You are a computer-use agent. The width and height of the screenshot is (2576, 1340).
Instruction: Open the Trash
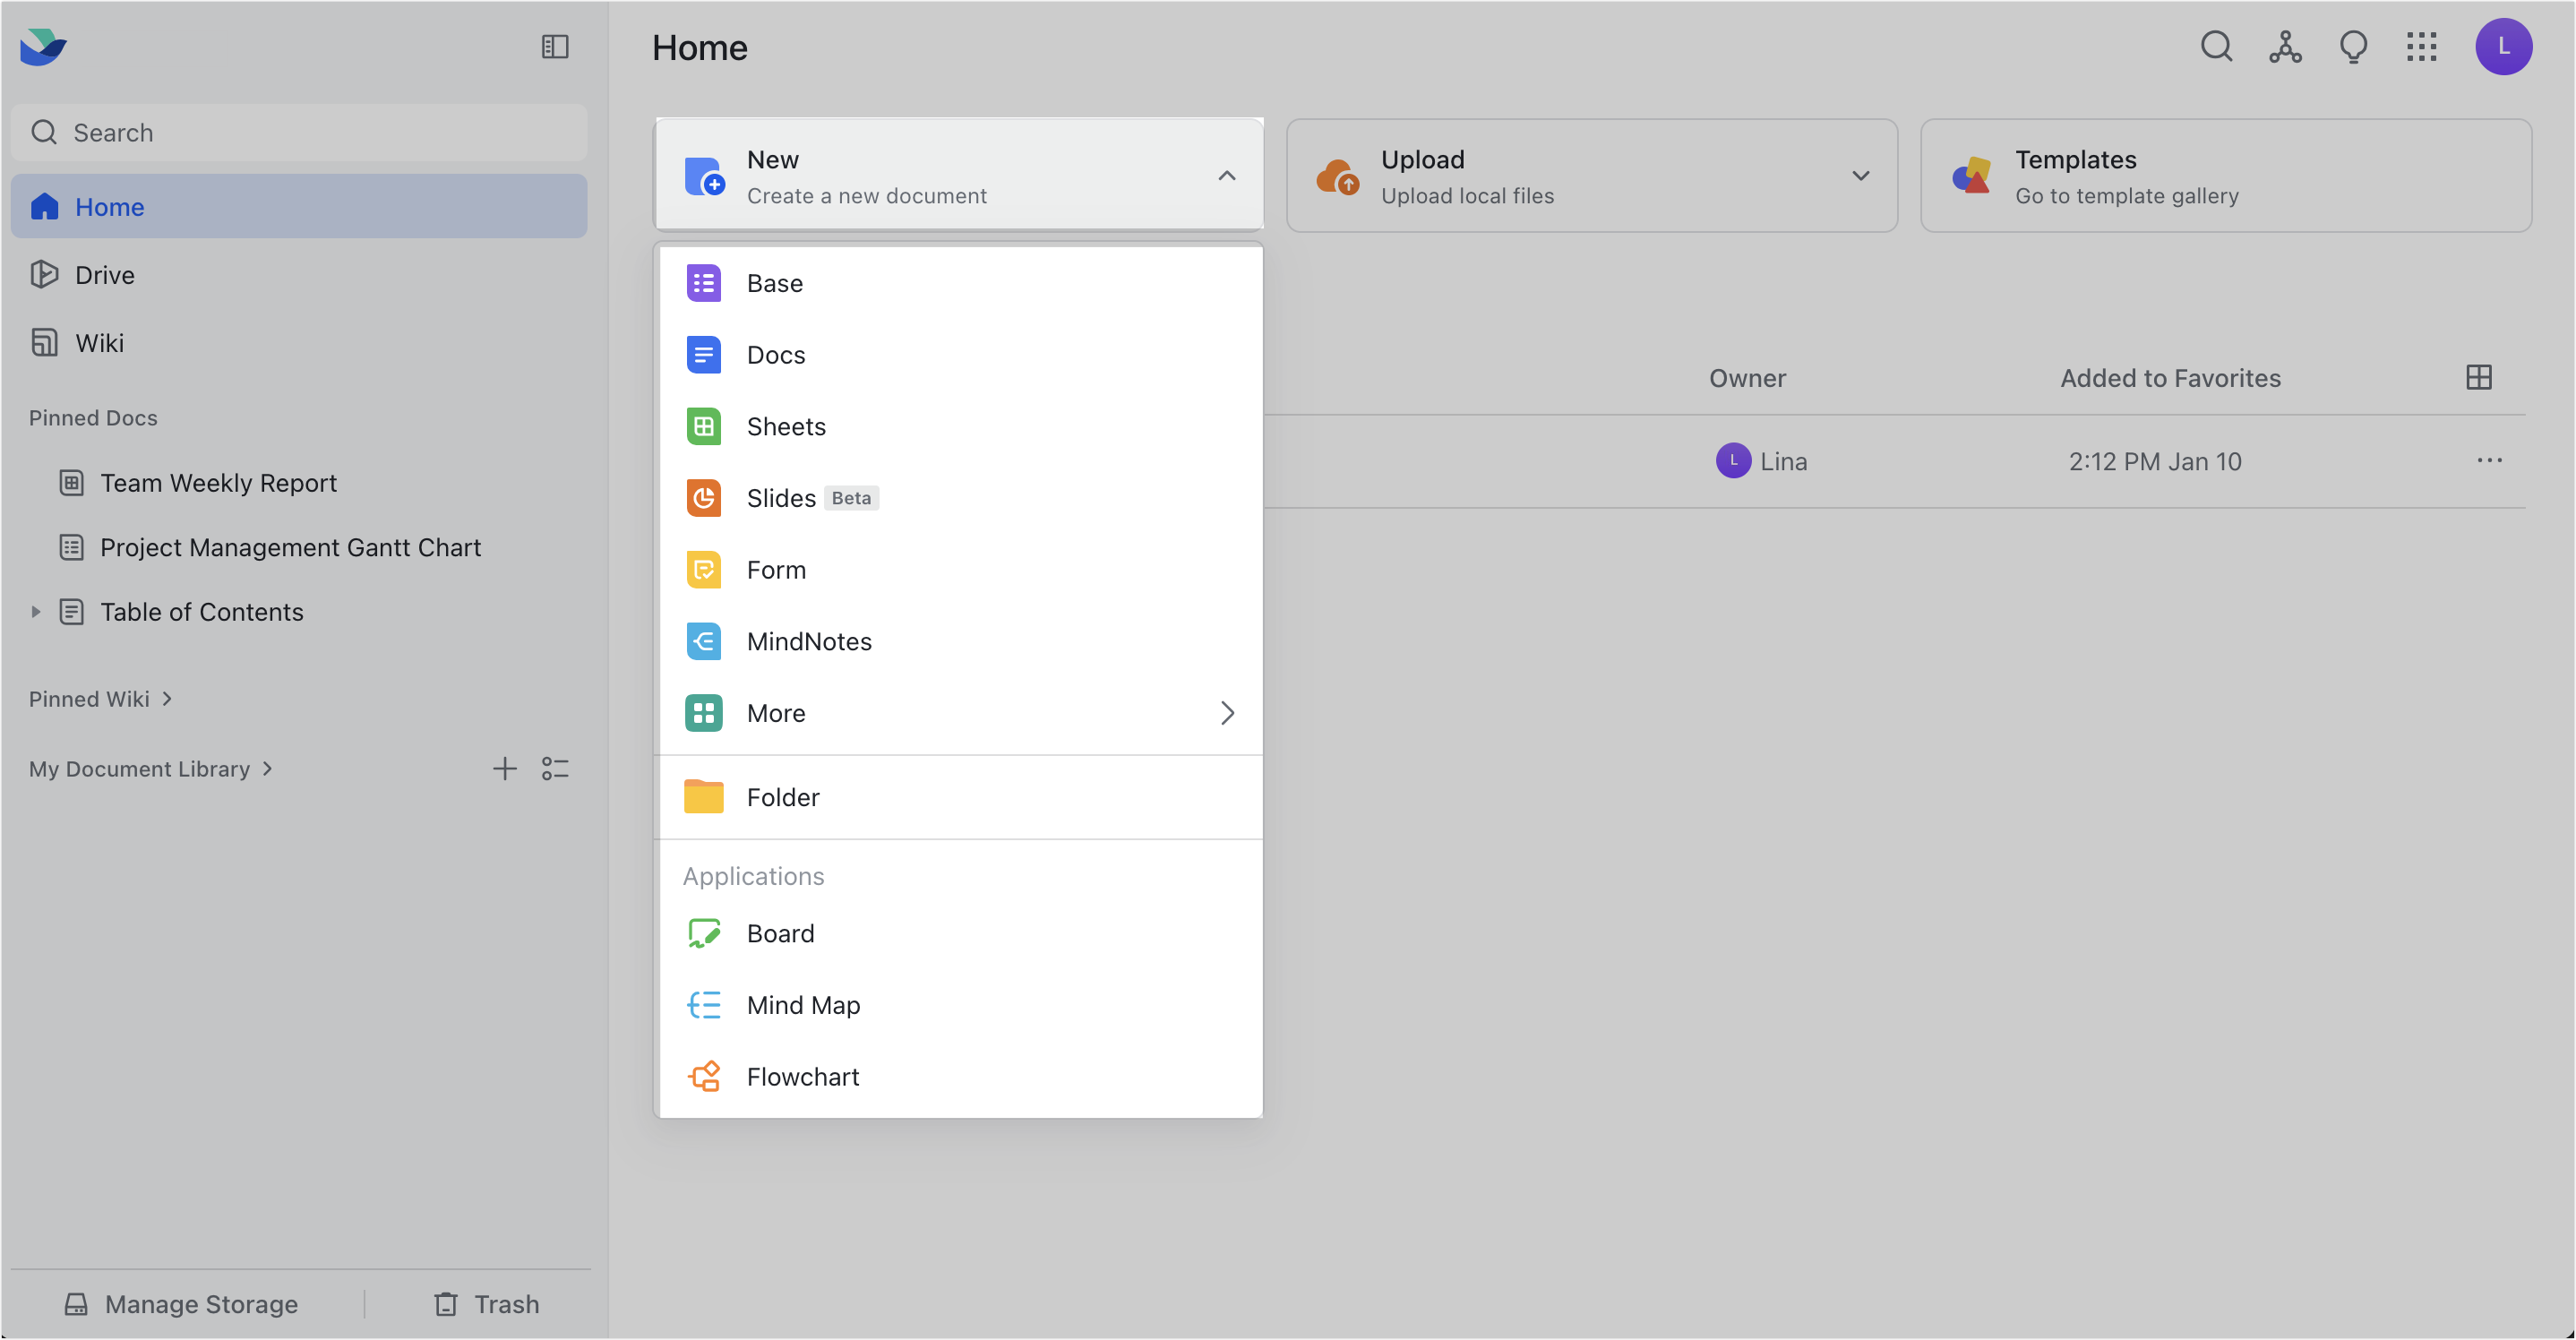(488, 1303)
